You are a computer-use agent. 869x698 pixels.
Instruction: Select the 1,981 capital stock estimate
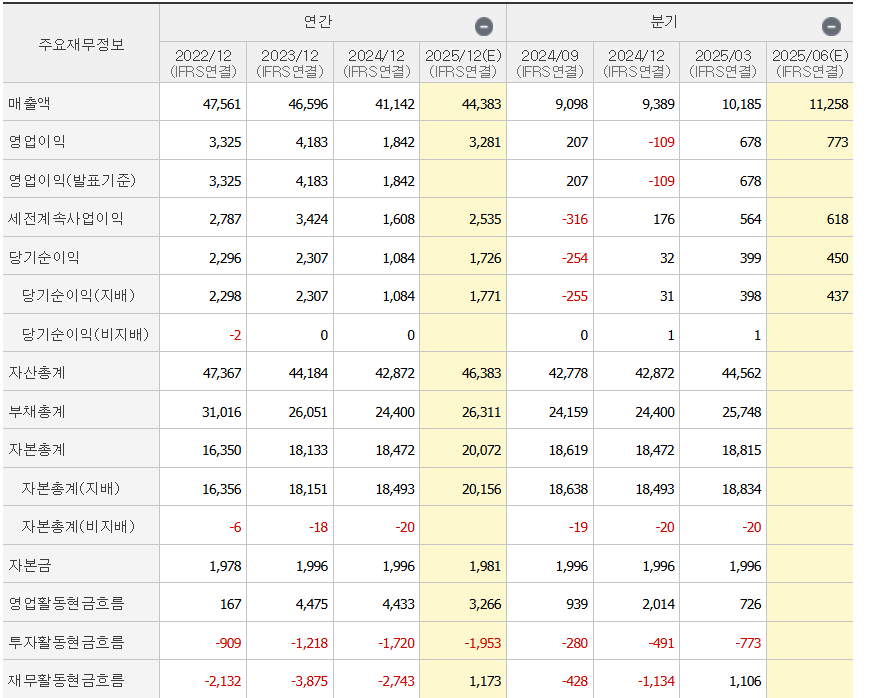[485, 567]
